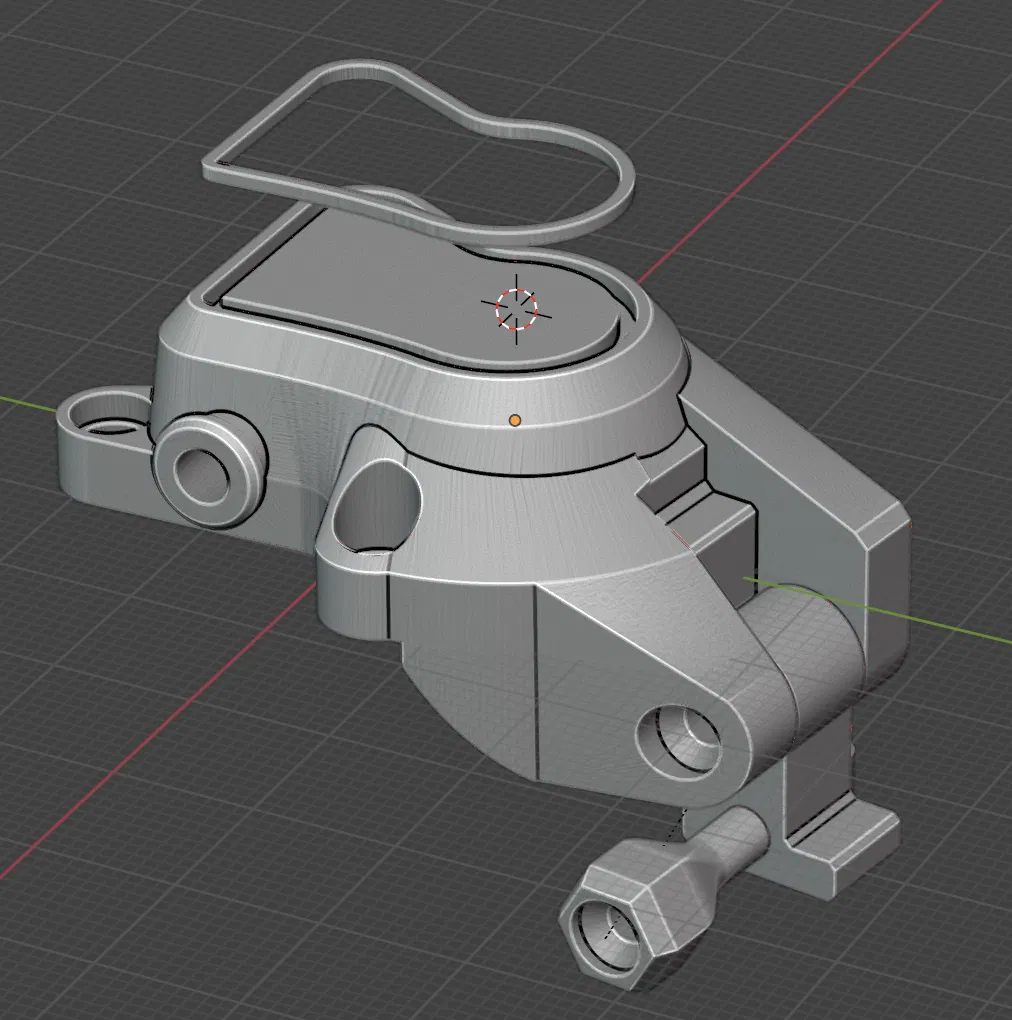Viewport: 1012px width, 1020px height.
Task: Select the floating gasket outline above the model
Action: tap(418, 152)
